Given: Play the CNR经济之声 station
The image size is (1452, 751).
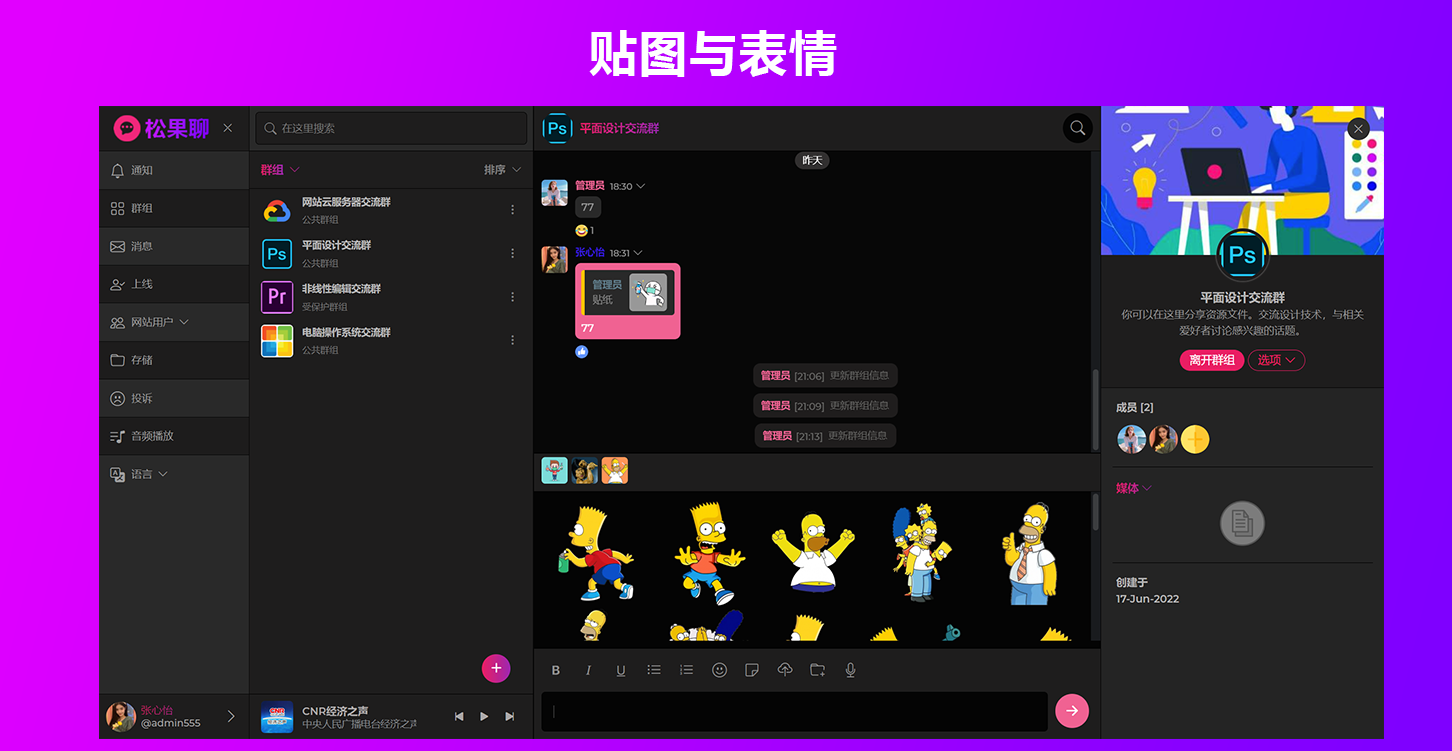Looking at the screenshot, I should pos(484,716).
